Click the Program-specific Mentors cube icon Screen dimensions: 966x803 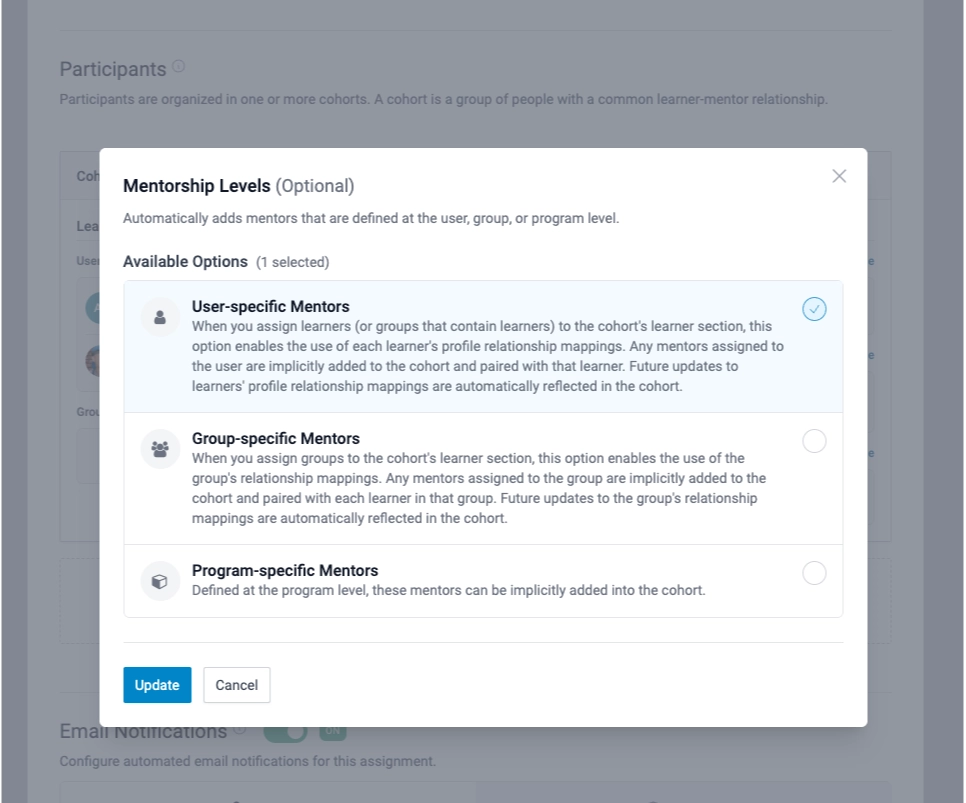(160, 581)
